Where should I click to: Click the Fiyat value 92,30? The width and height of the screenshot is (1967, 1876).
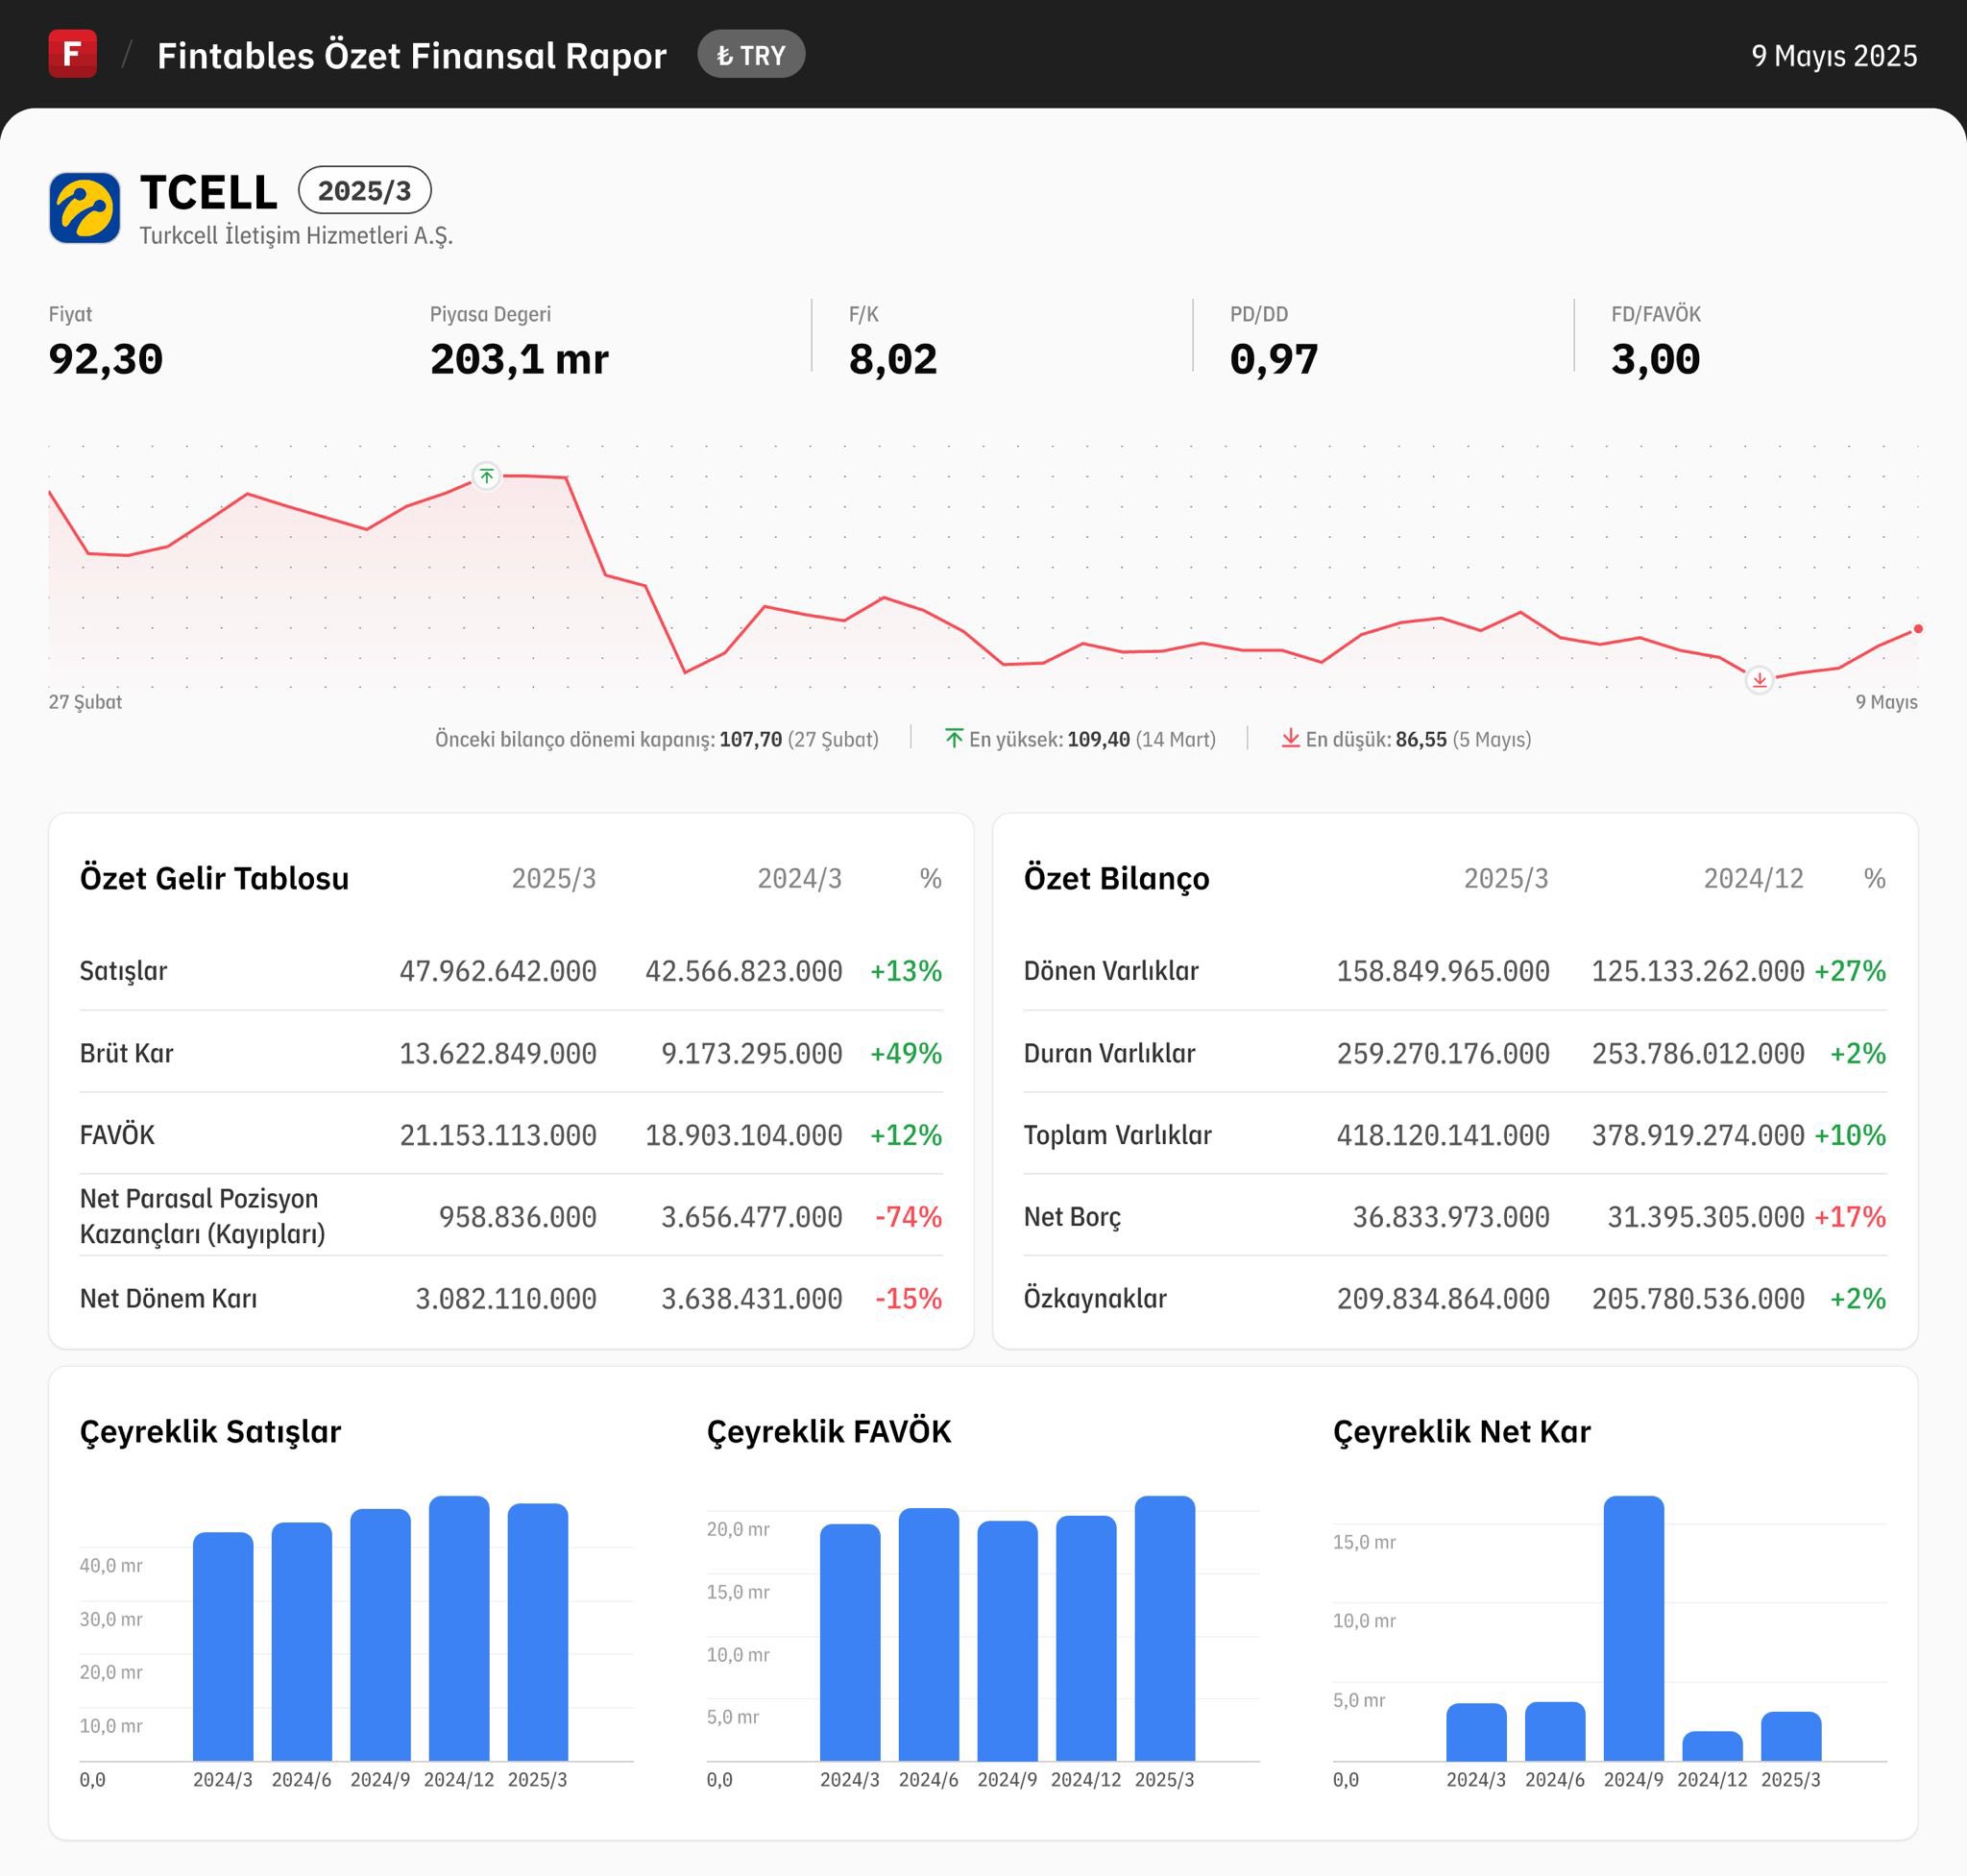106,359
